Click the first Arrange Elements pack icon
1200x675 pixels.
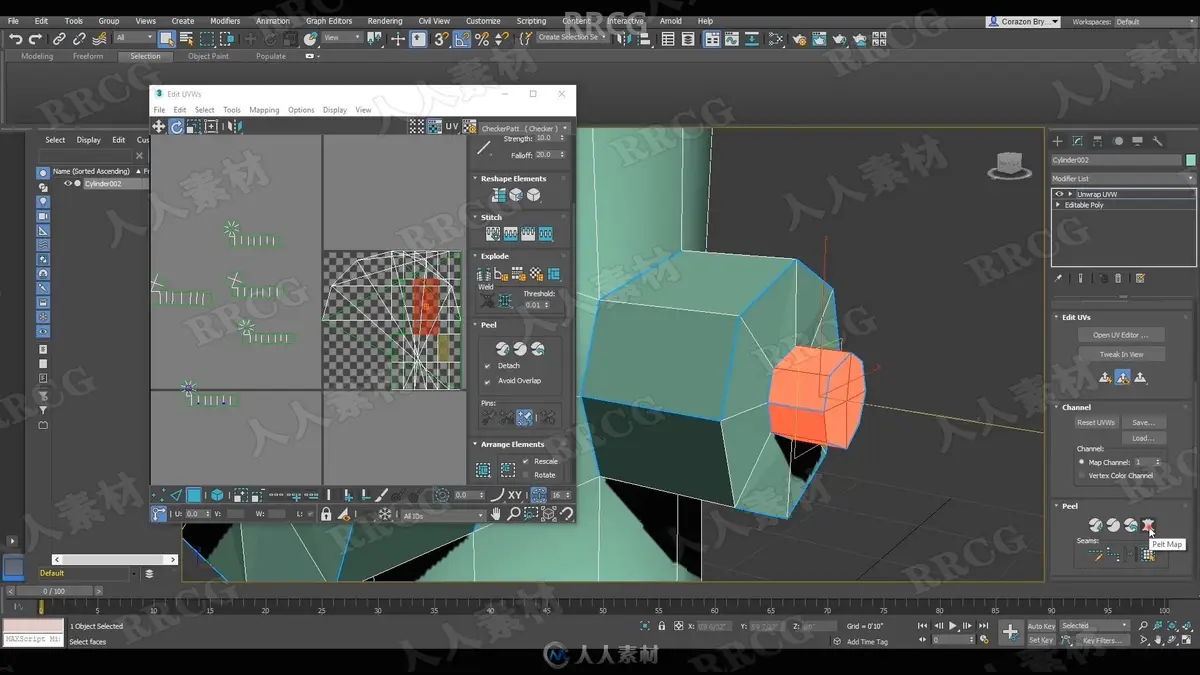click(483, 469)
